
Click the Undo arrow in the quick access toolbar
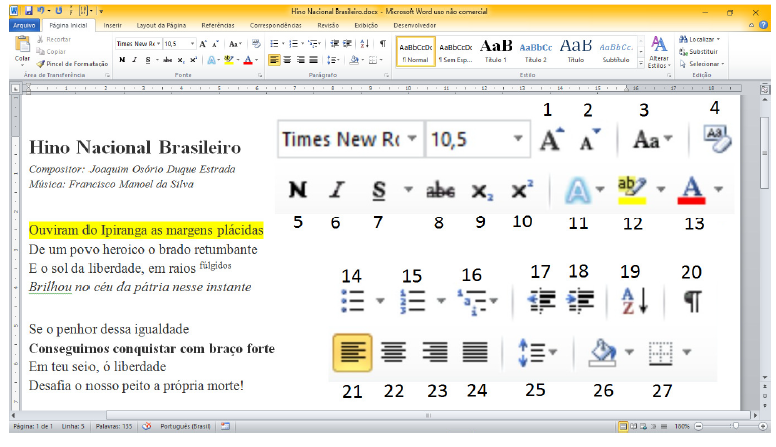(x=40, y=10)
